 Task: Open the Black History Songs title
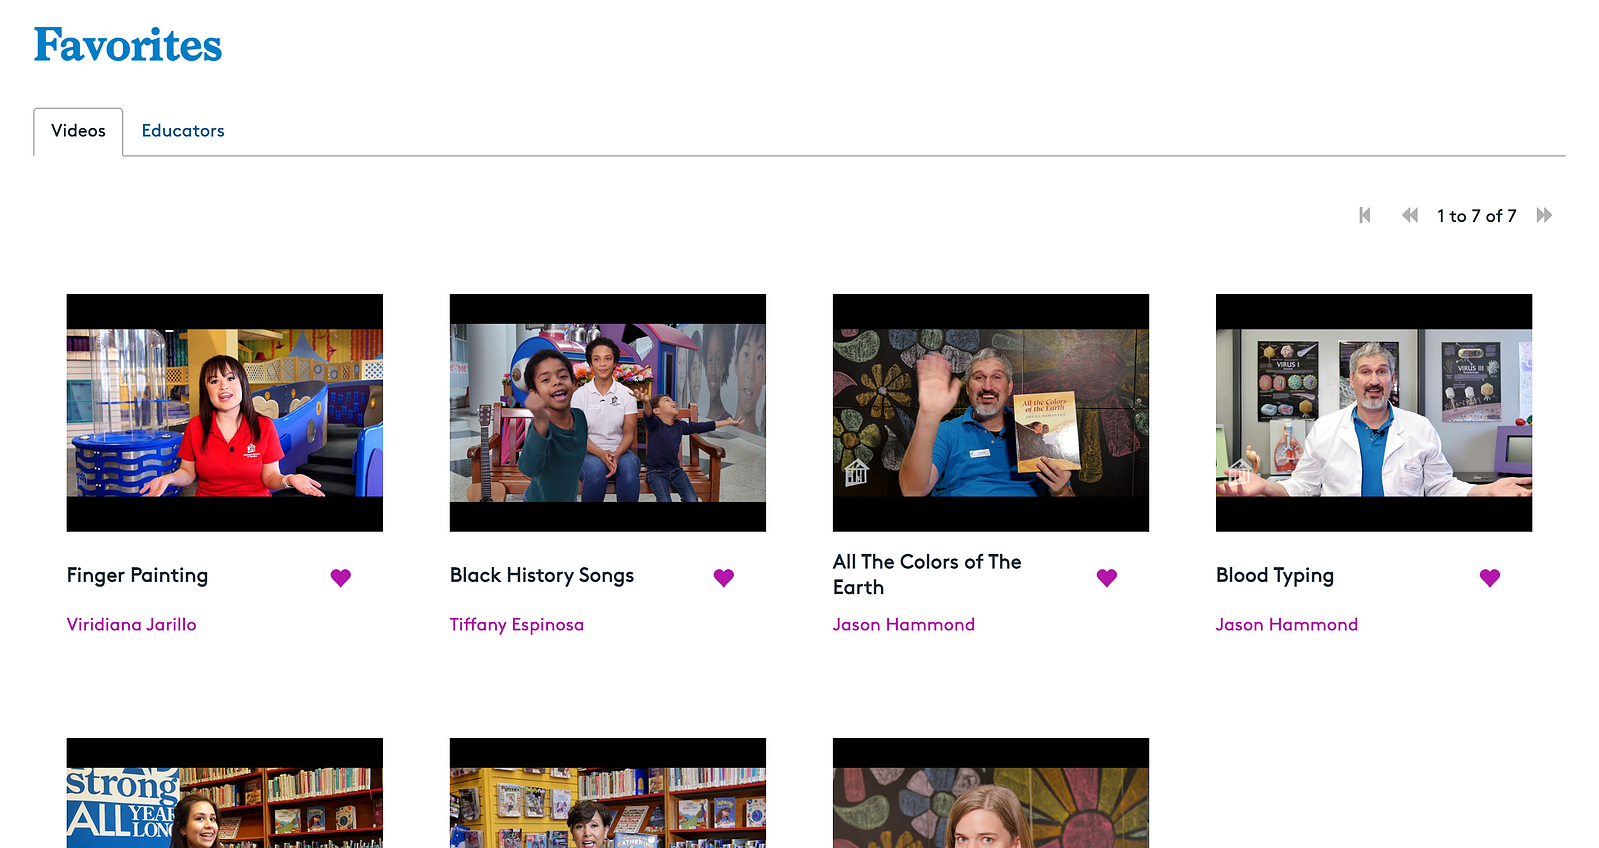pos(542,575)
